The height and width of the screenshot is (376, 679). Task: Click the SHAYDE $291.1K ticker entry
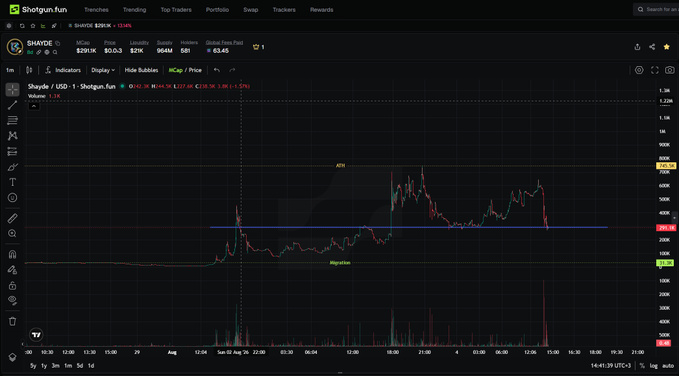click(x=100, y=26)
